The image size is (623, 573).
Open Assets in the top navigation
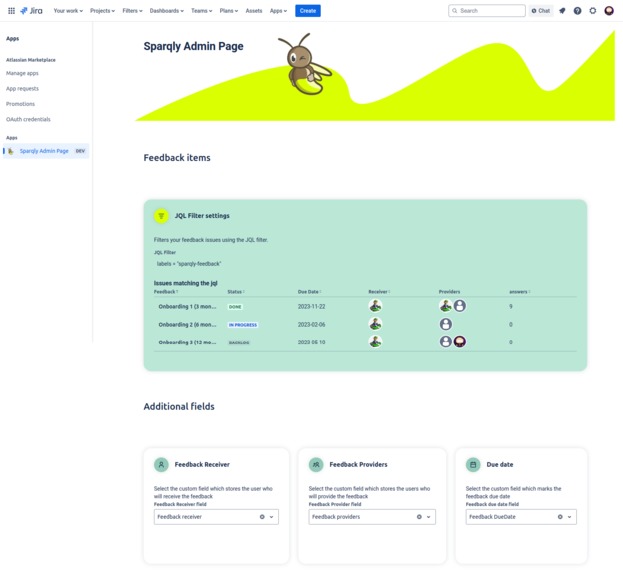pyautogui.click(x=254, y=11)
